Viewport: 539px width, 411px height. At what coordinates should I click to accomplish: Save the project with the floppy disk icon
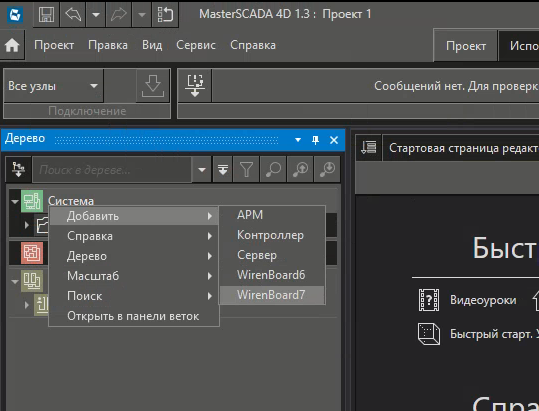[46, 15]
